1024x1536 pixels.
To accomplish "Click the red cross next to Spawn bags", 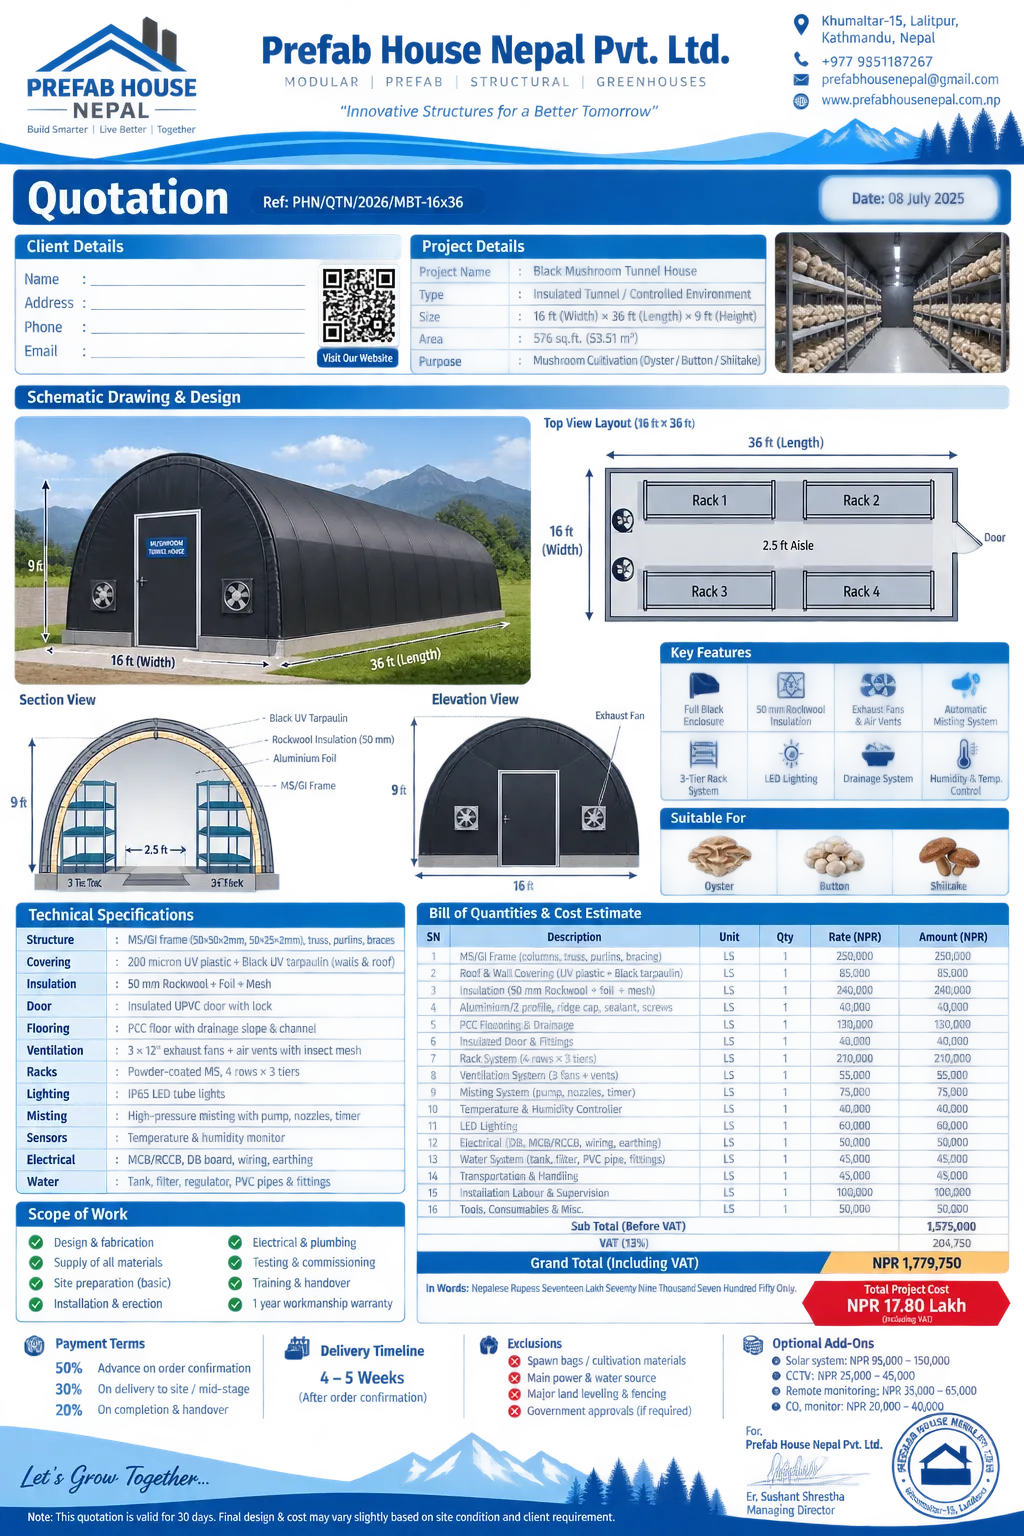I will tap(514, 1361).
